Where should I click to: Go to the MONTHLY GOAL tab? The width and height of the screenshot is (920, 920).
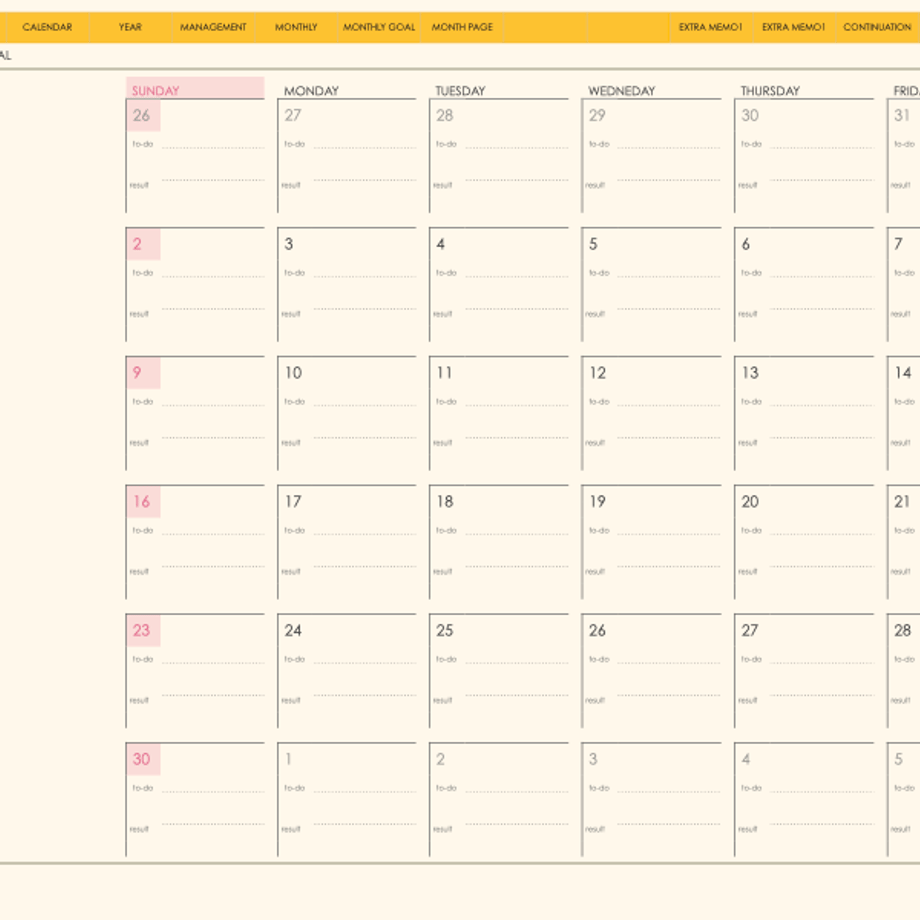pos(379,27)
